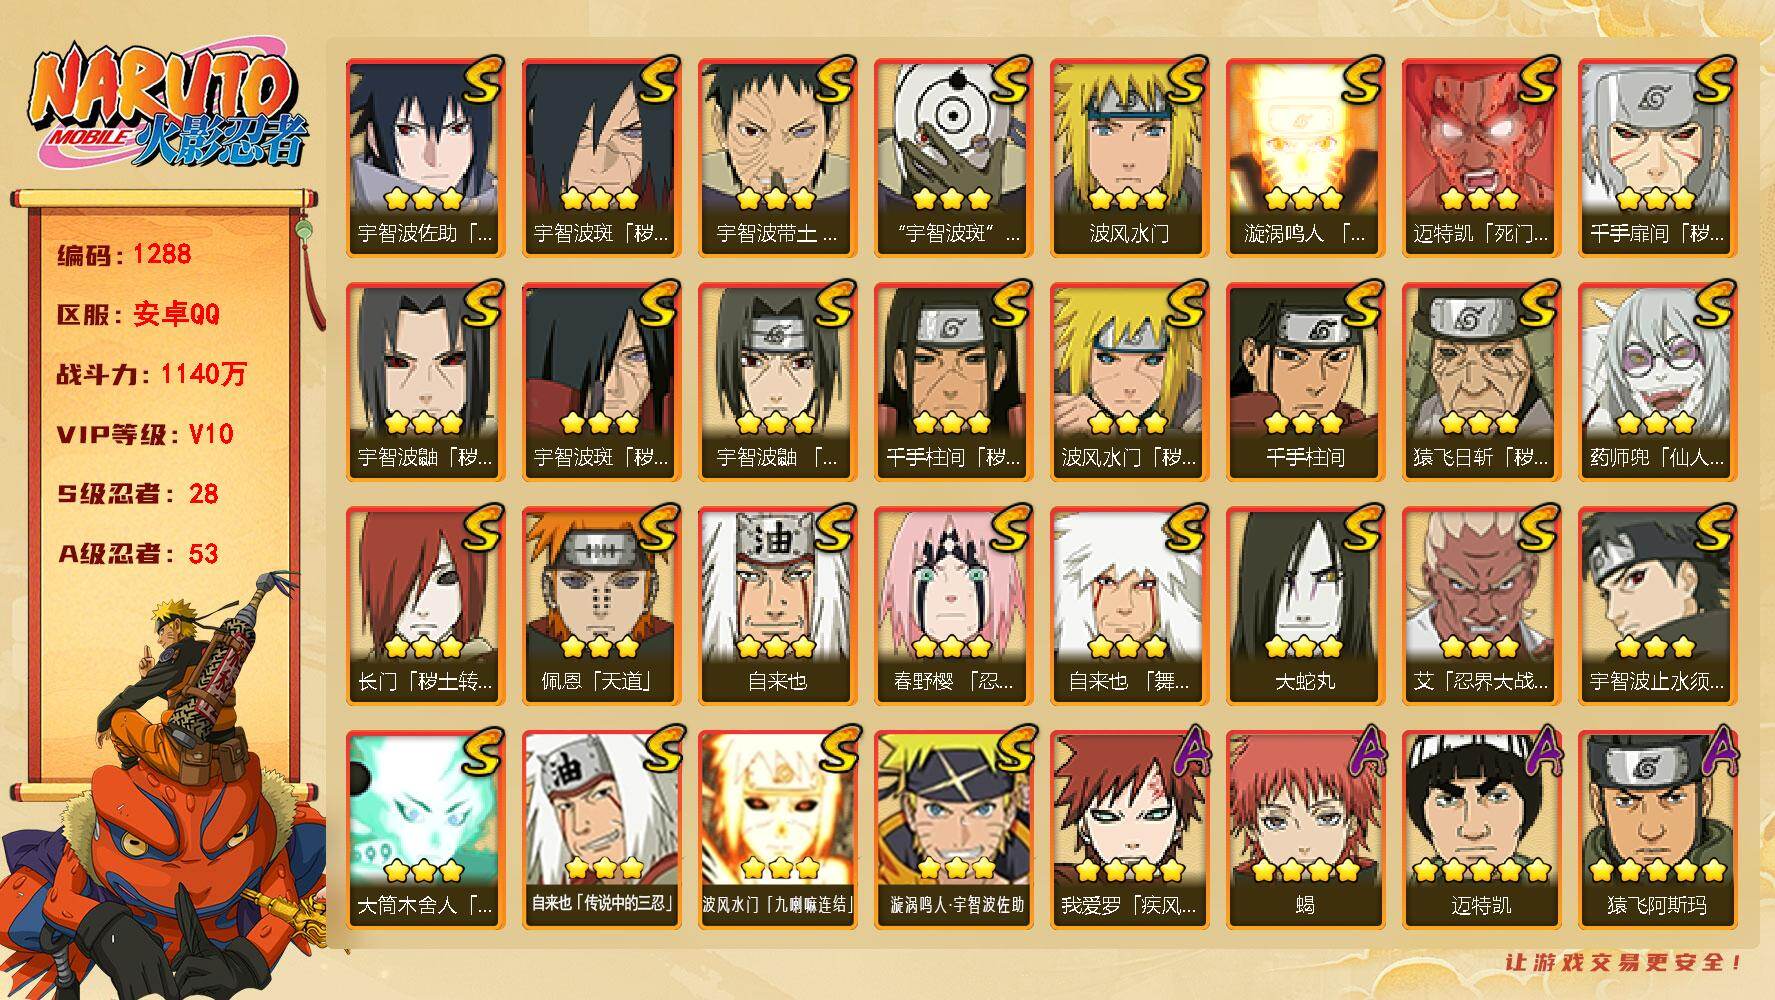The width and height of the screenshot is (1775, 1000).
Task: Click the three stars on 药师兜 card
Action: pyautogui.click(x=1655, y=423)
